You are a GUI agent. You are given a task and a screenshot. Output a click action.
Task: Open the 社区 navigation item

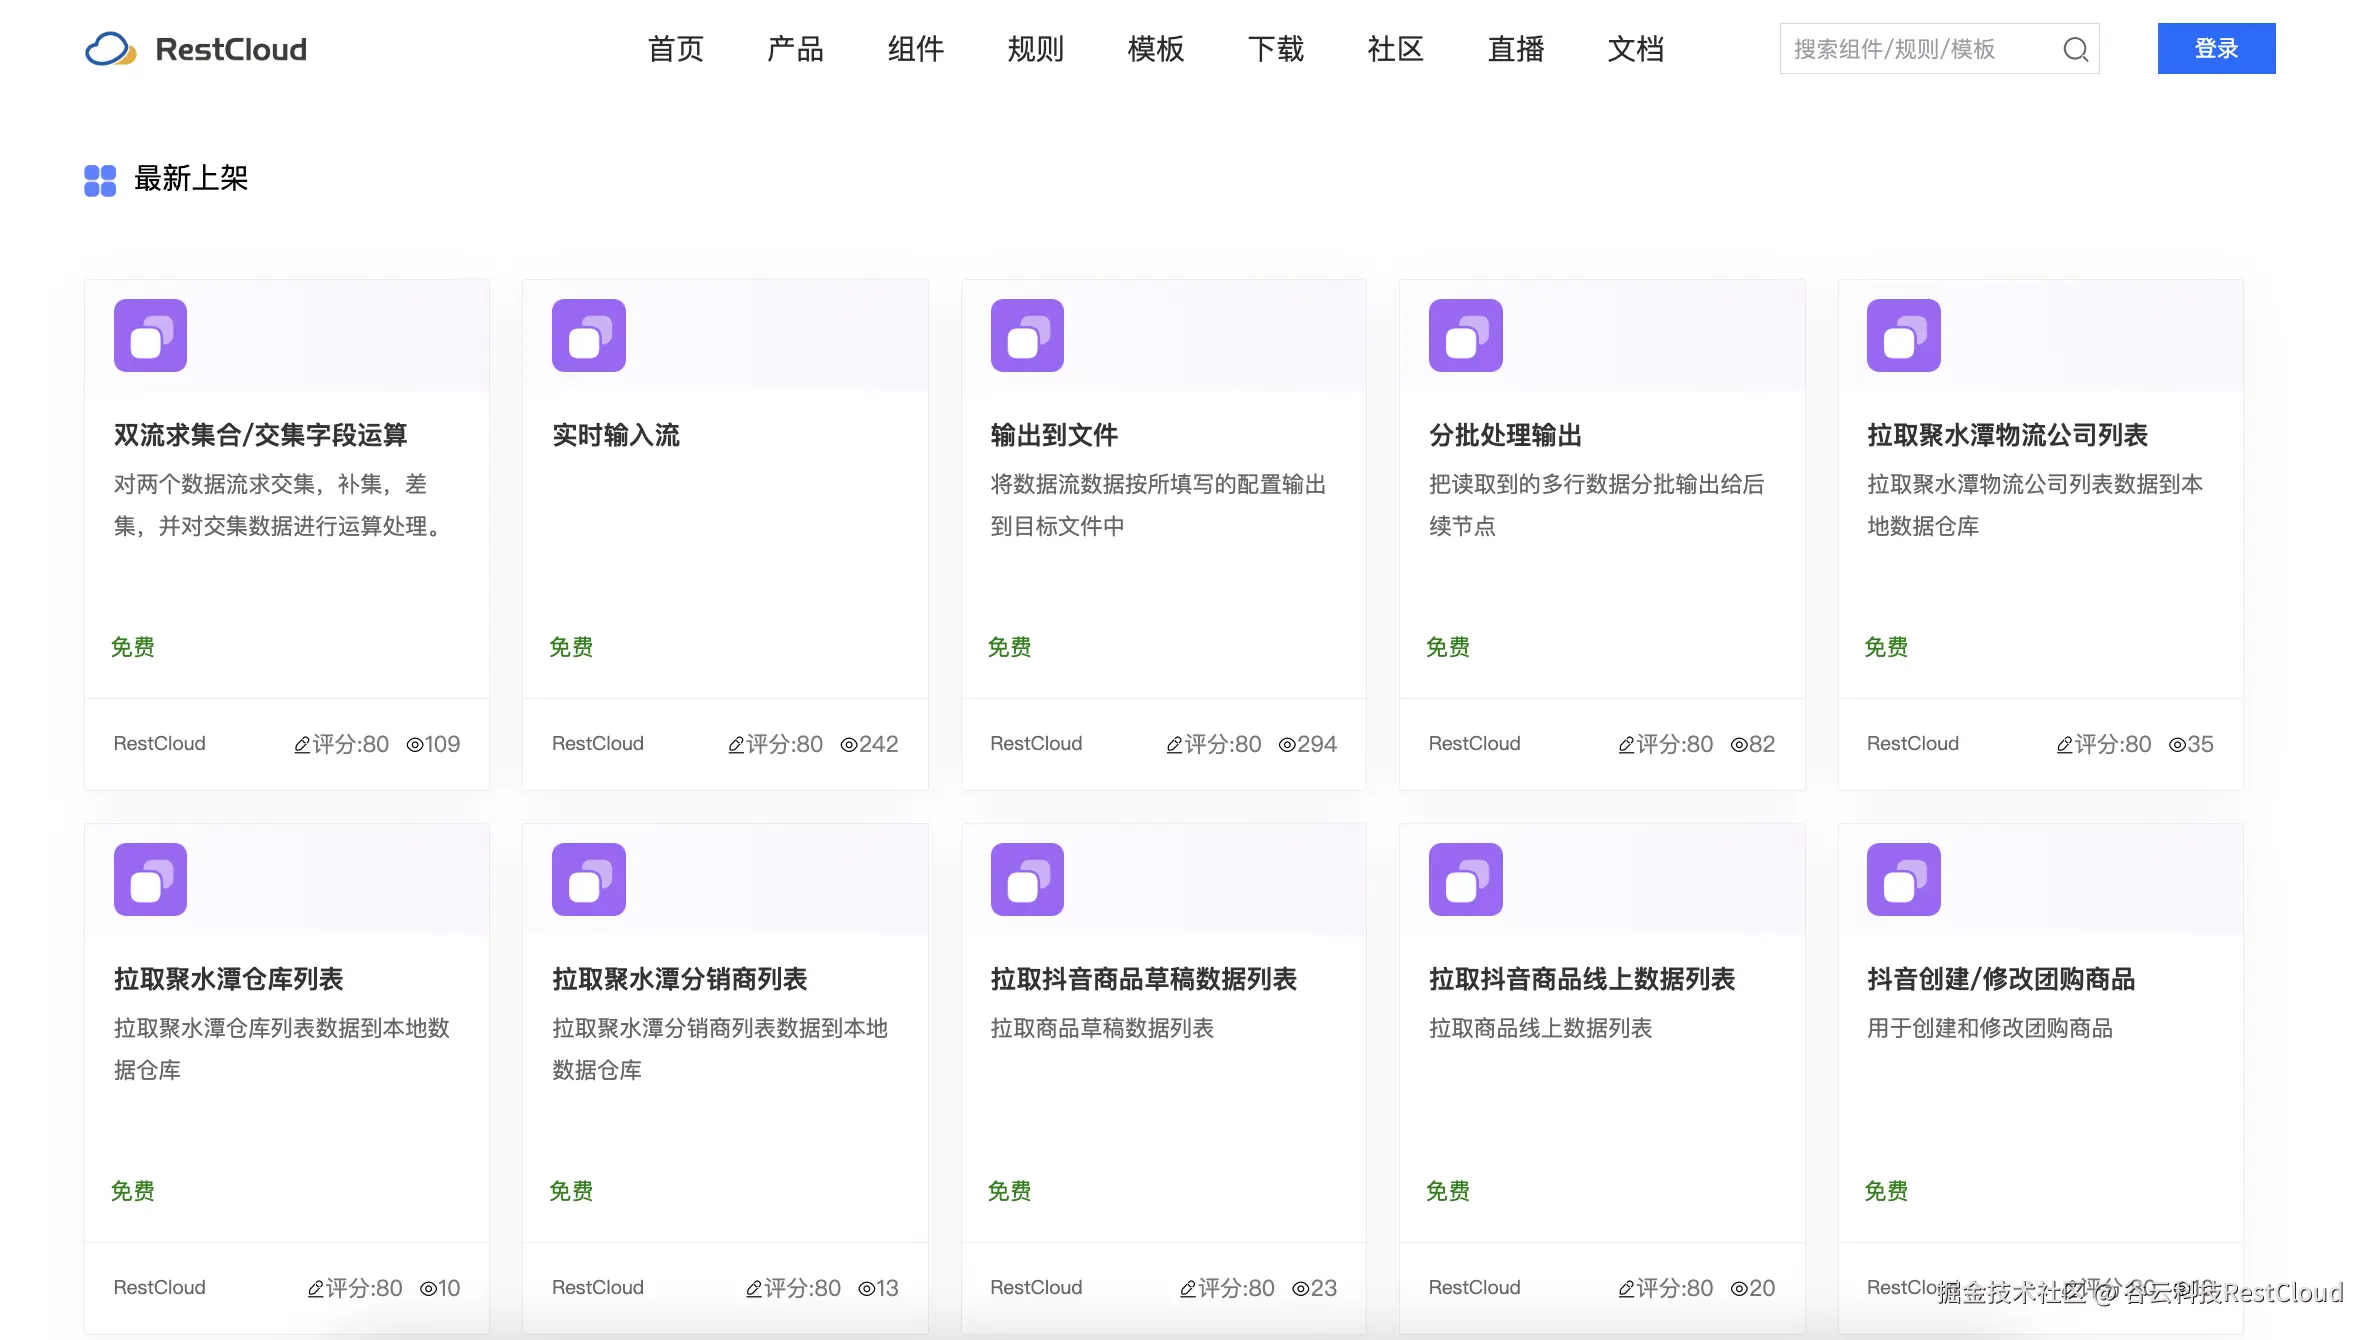pos(1396,49)
